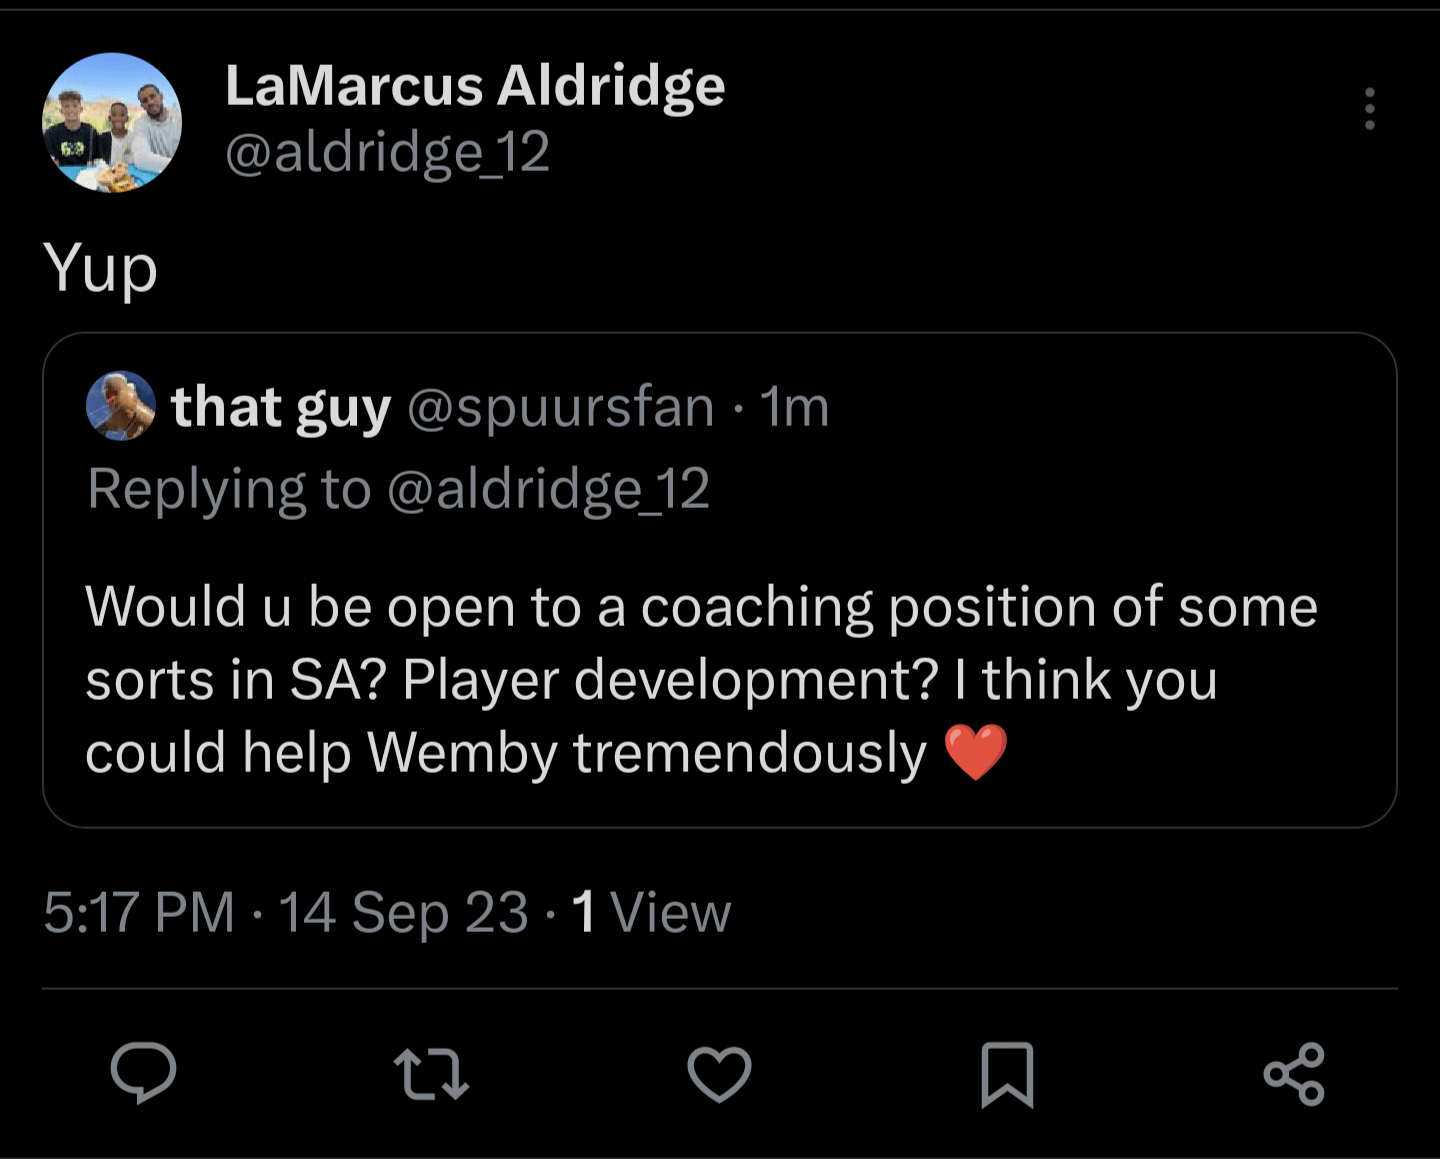
Task: Open the three-dot more options menu
Action: point(1369,109)
